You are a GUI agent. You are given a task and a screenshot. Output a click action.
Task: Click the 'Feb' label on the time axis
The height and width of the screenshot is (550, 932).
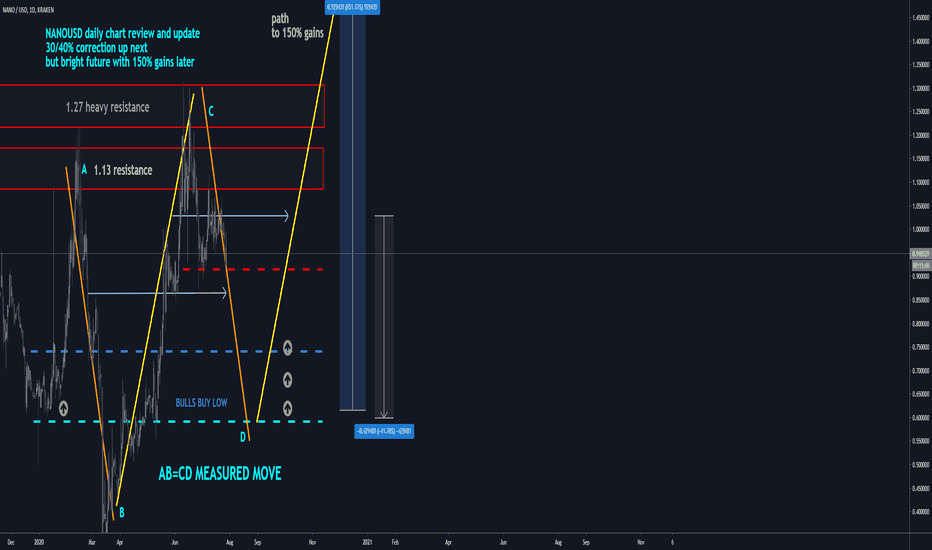point(395,542)
